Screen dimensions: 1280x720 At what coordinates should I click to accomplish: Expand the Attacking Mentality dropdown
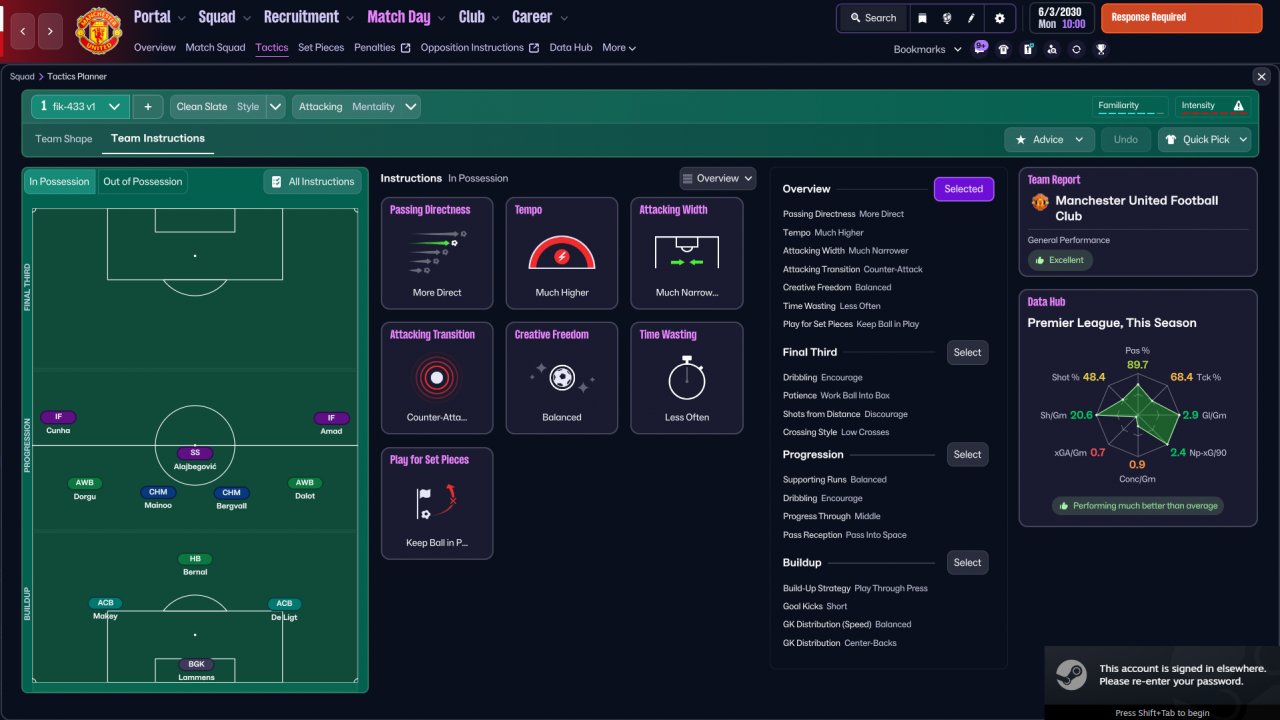point(356,107)
